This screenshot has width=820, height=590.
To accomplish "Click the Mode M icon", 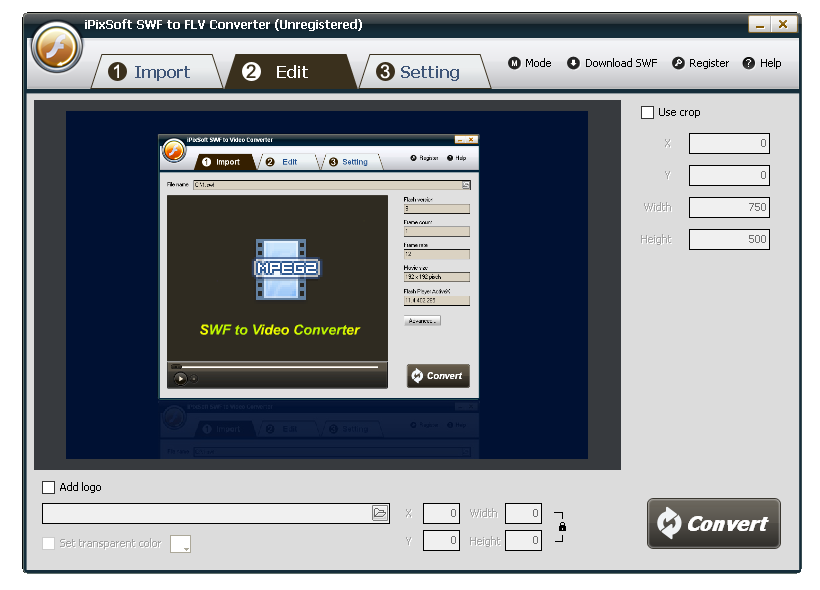I will point(515,63).
